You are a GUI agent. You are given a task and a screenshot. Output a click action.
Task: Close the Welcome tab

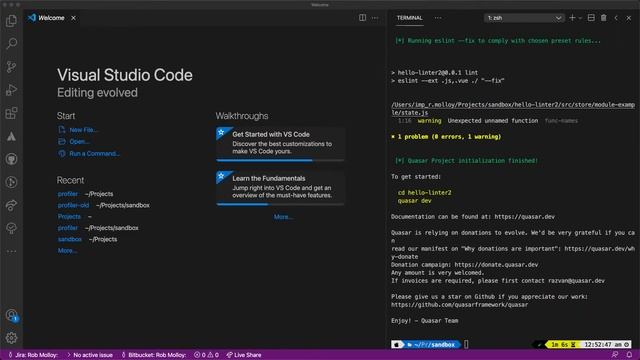73,18
